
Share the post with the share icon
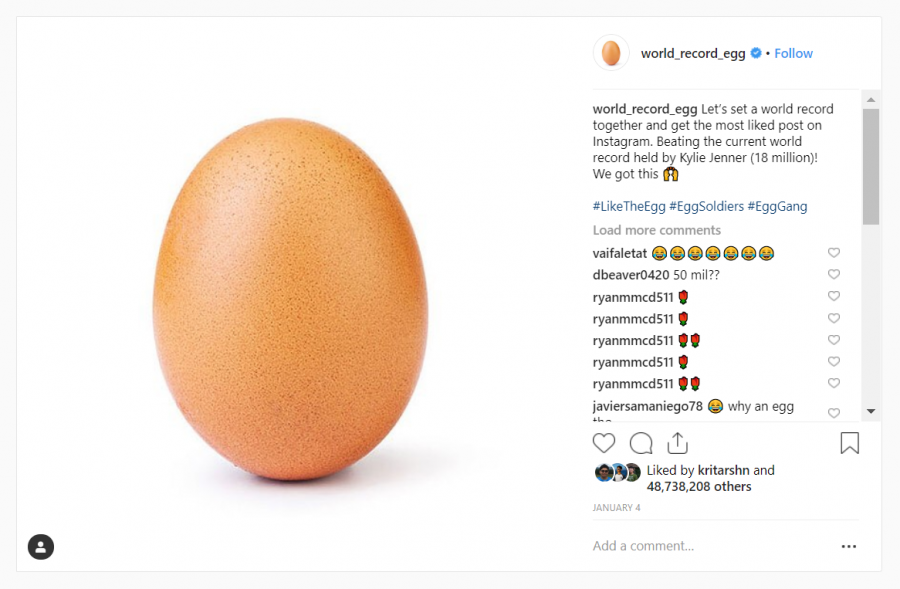678,443
